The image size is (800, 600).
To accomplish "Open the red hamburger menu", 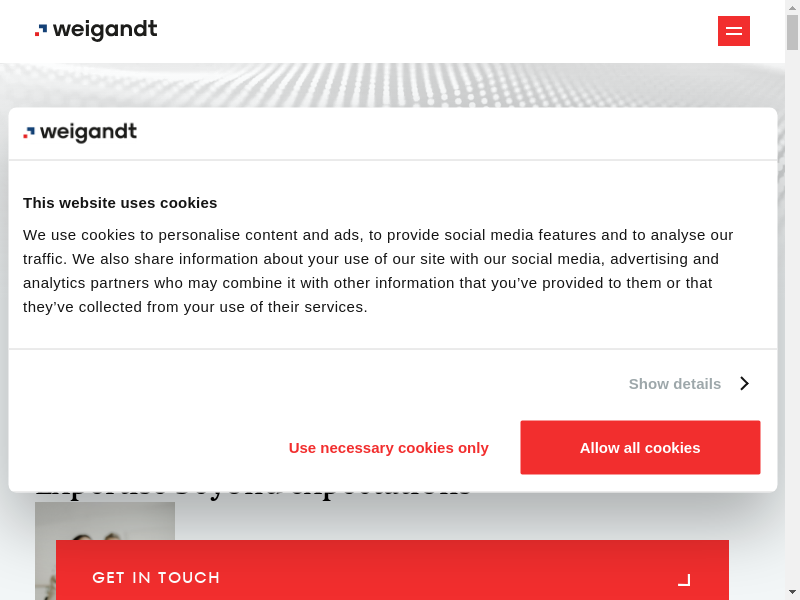I will (733, 31).
